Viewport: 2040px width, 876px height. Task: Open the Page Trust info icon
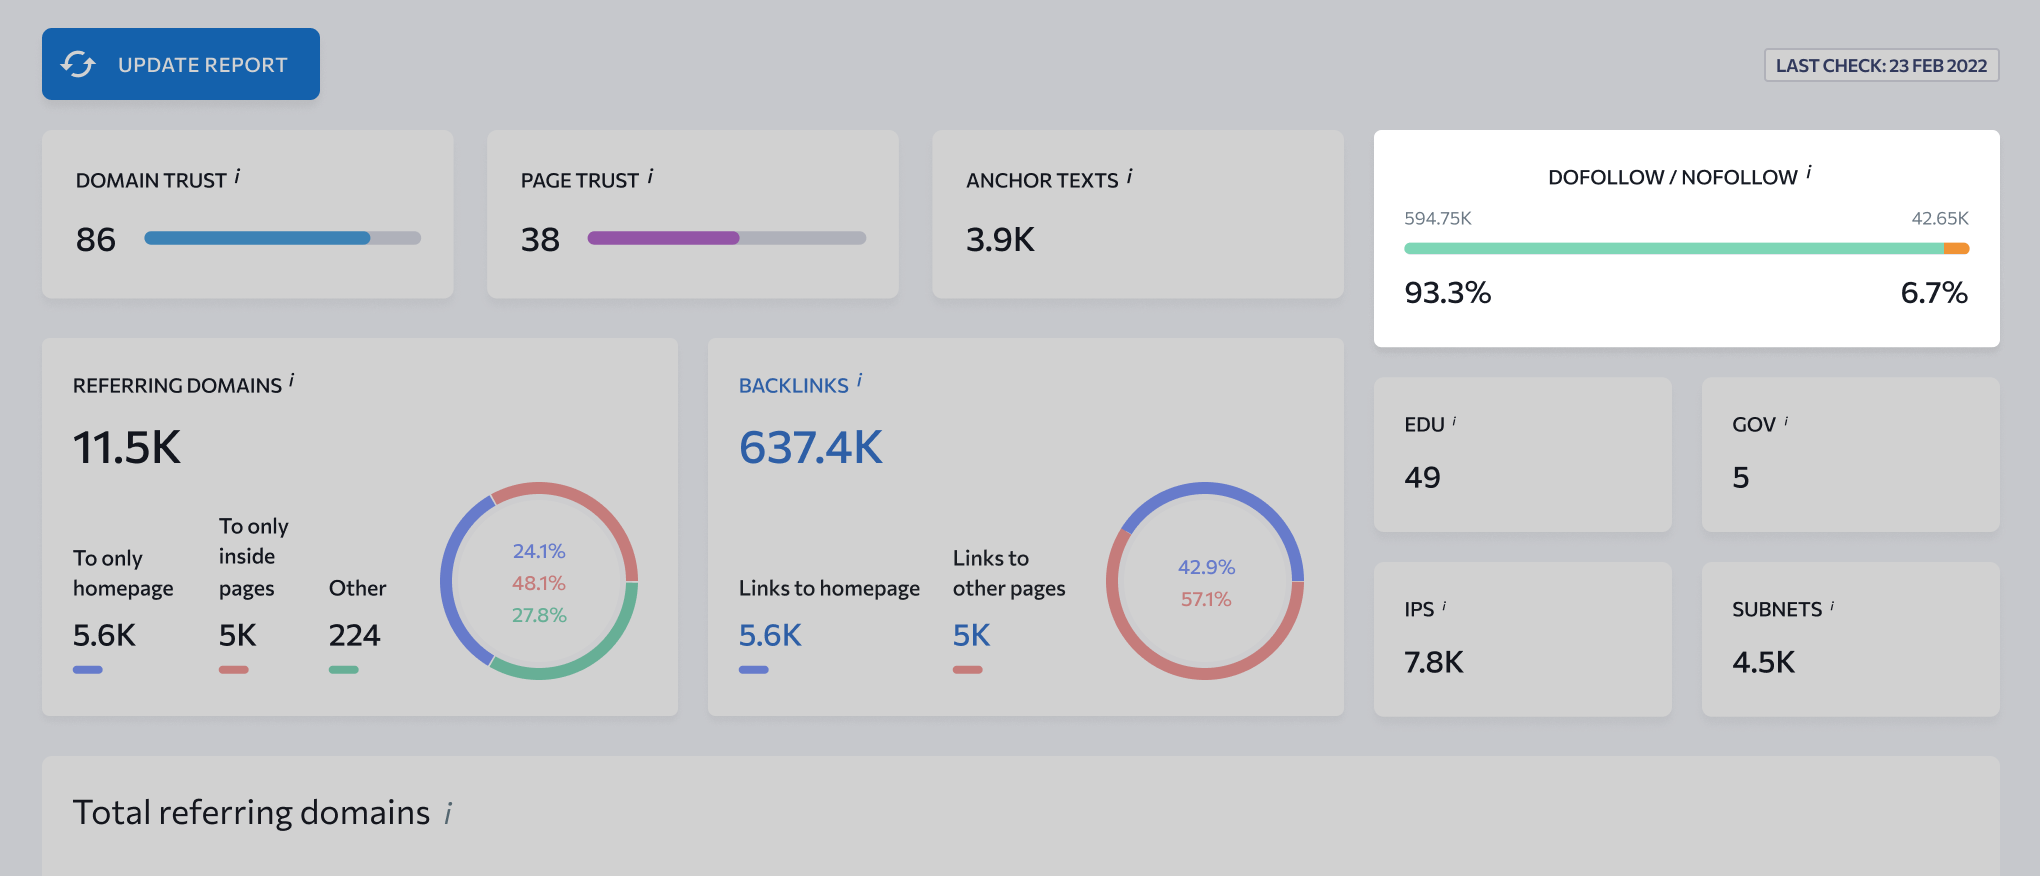650,177
